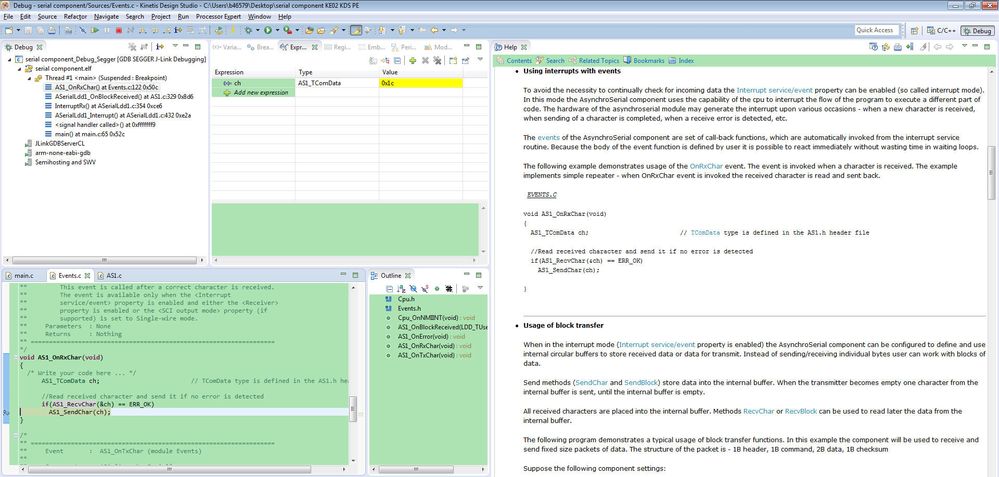Open the Refactor menu
The image size is (999, 477).
point(76,17)
